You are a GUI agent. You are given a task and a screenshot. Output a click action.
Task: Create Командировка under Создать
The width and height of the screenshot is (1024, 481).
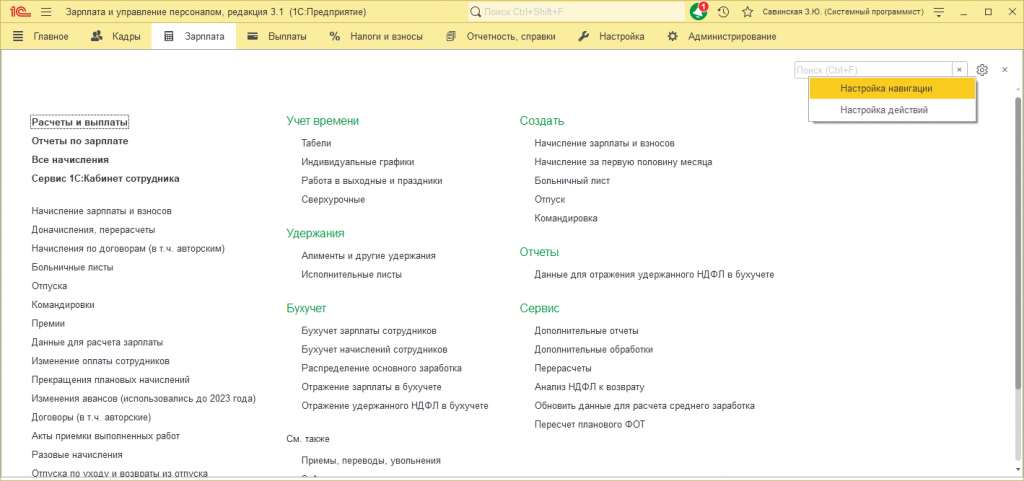[566, 218]
